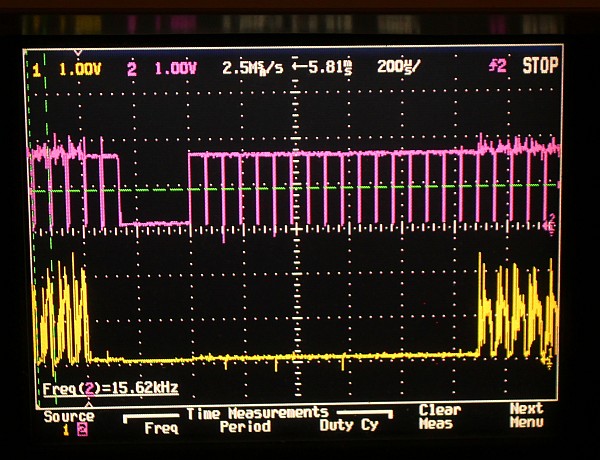The height and width of the screenshot is (460, 600).
Task: Click the STOP run status indicator
Action: tap(539, 68)
